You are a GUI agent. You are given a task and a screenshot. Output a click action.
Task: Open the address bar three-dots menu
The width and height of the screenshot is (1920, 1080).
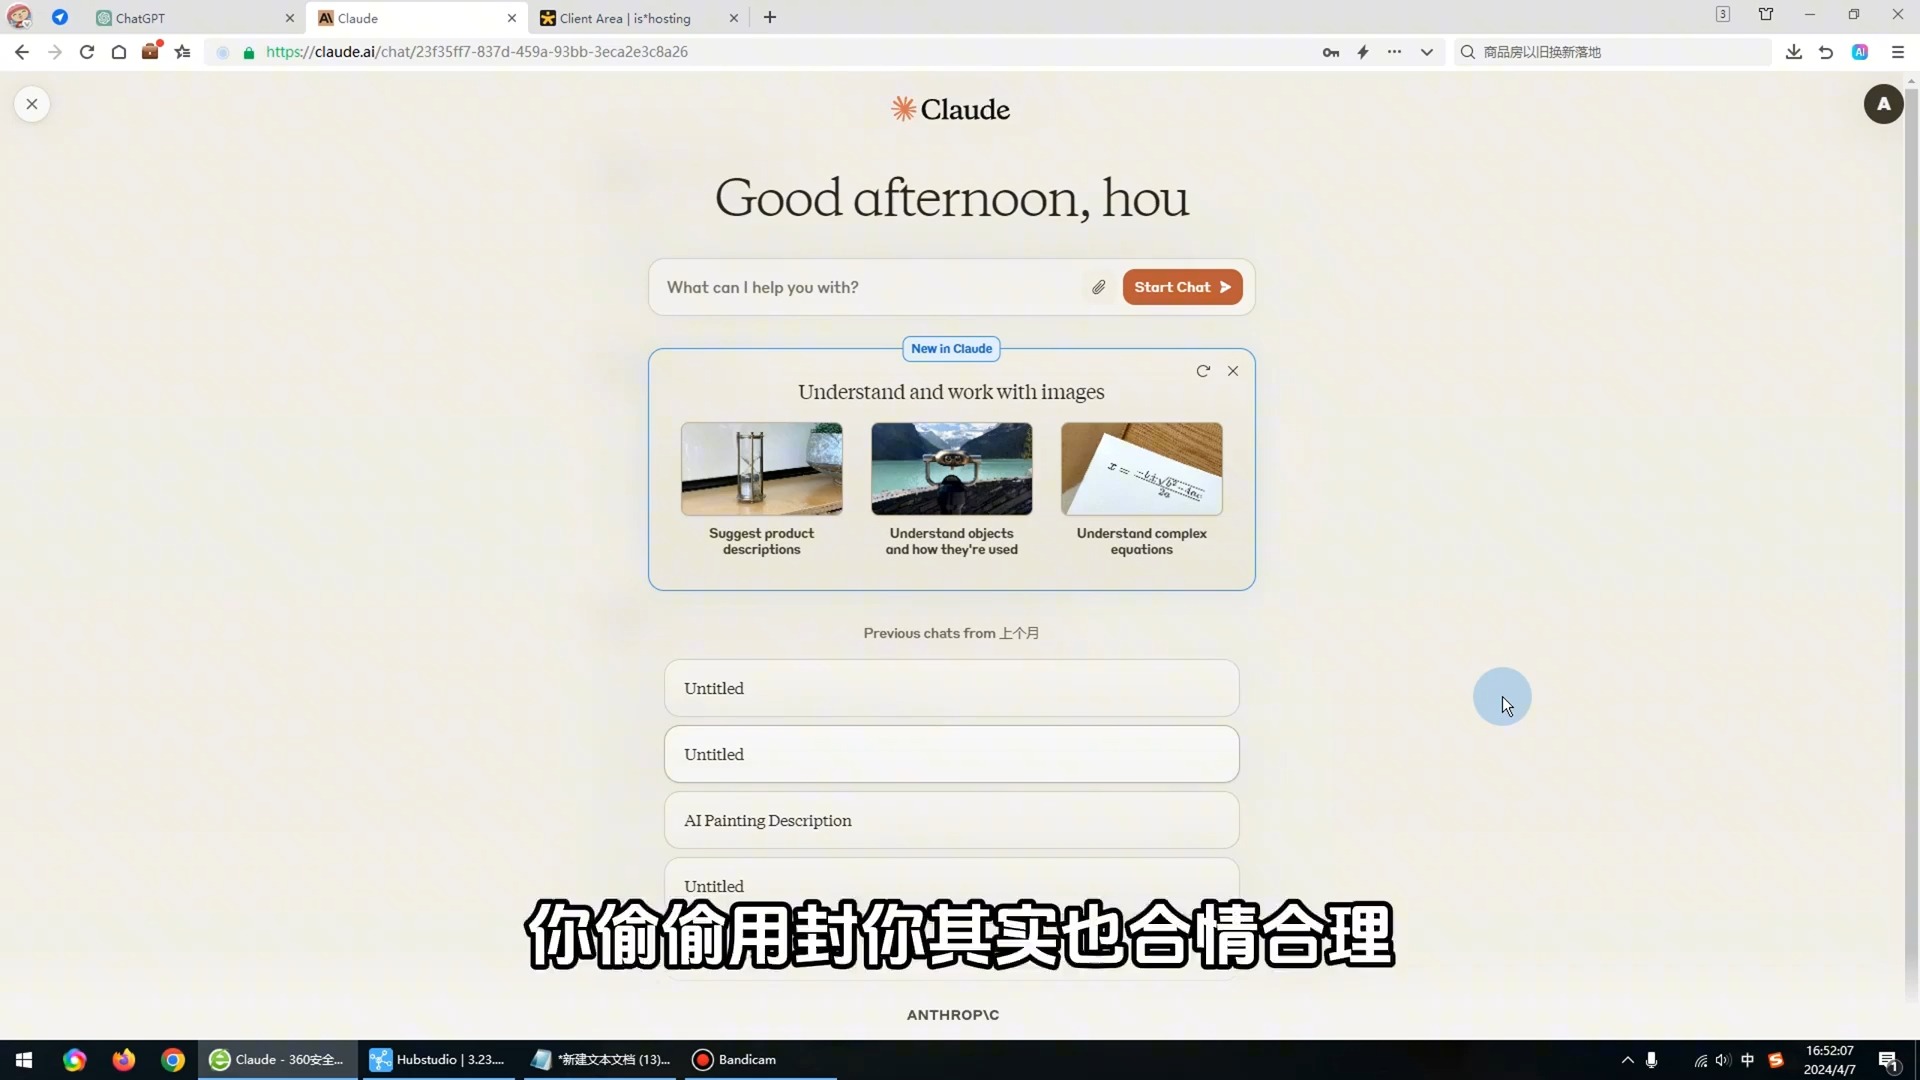click(1394, 52)
